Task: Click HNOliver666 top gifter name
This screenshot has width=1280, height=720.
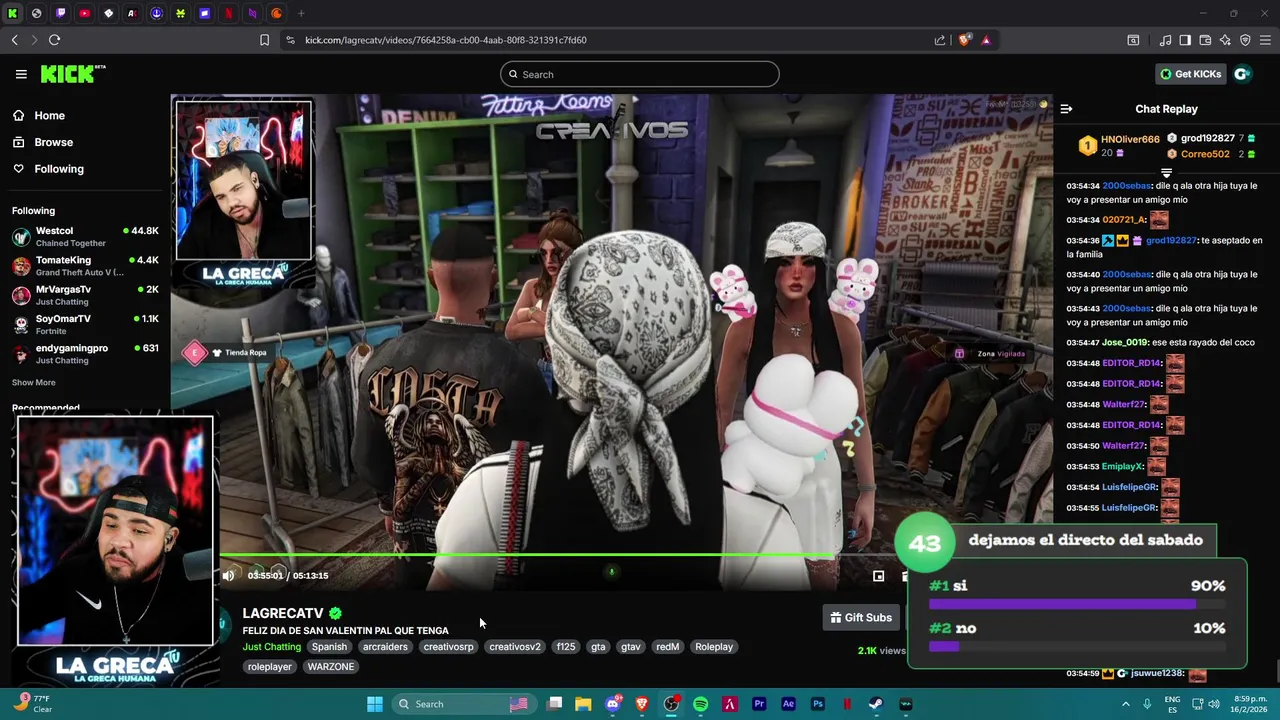Action: (x=1130, y=139)
